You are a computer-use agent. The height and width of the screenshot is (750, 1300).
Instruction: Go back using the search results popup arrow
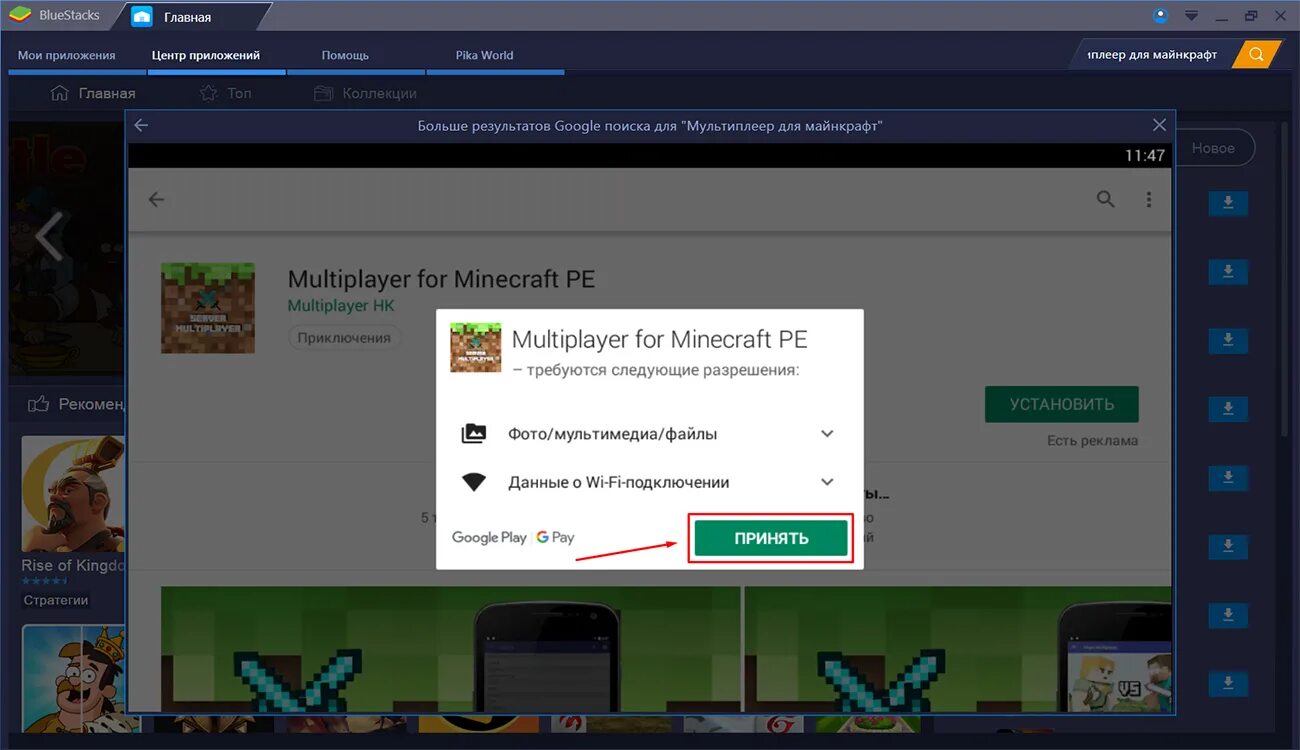coord(141,126)
